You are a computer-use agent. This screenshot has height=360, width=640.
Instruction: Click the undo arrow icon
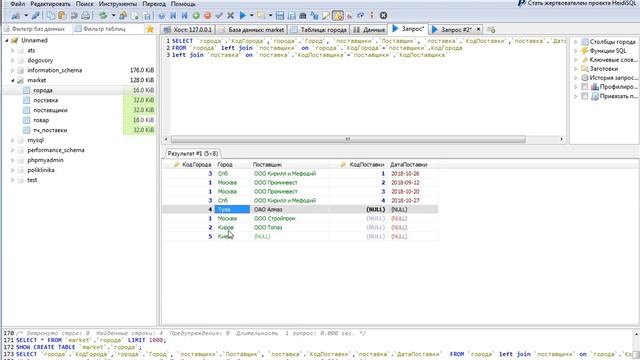pos(74,16)
